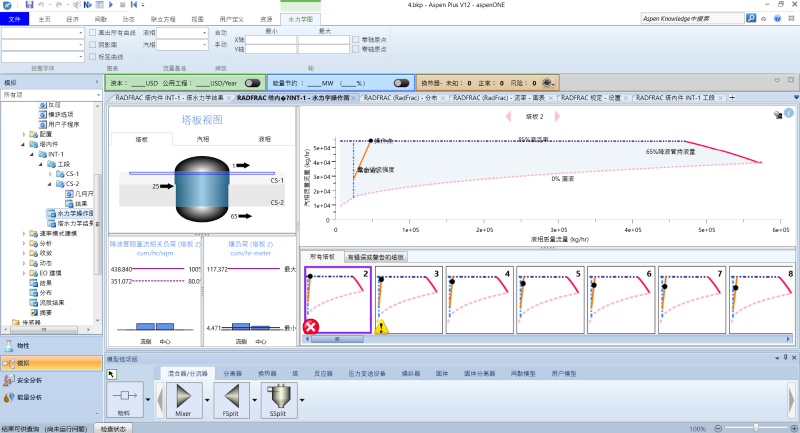Click the palette scroll-left arrow beside Mixer
The image size is (800, 433).
(x=160, y=400)
